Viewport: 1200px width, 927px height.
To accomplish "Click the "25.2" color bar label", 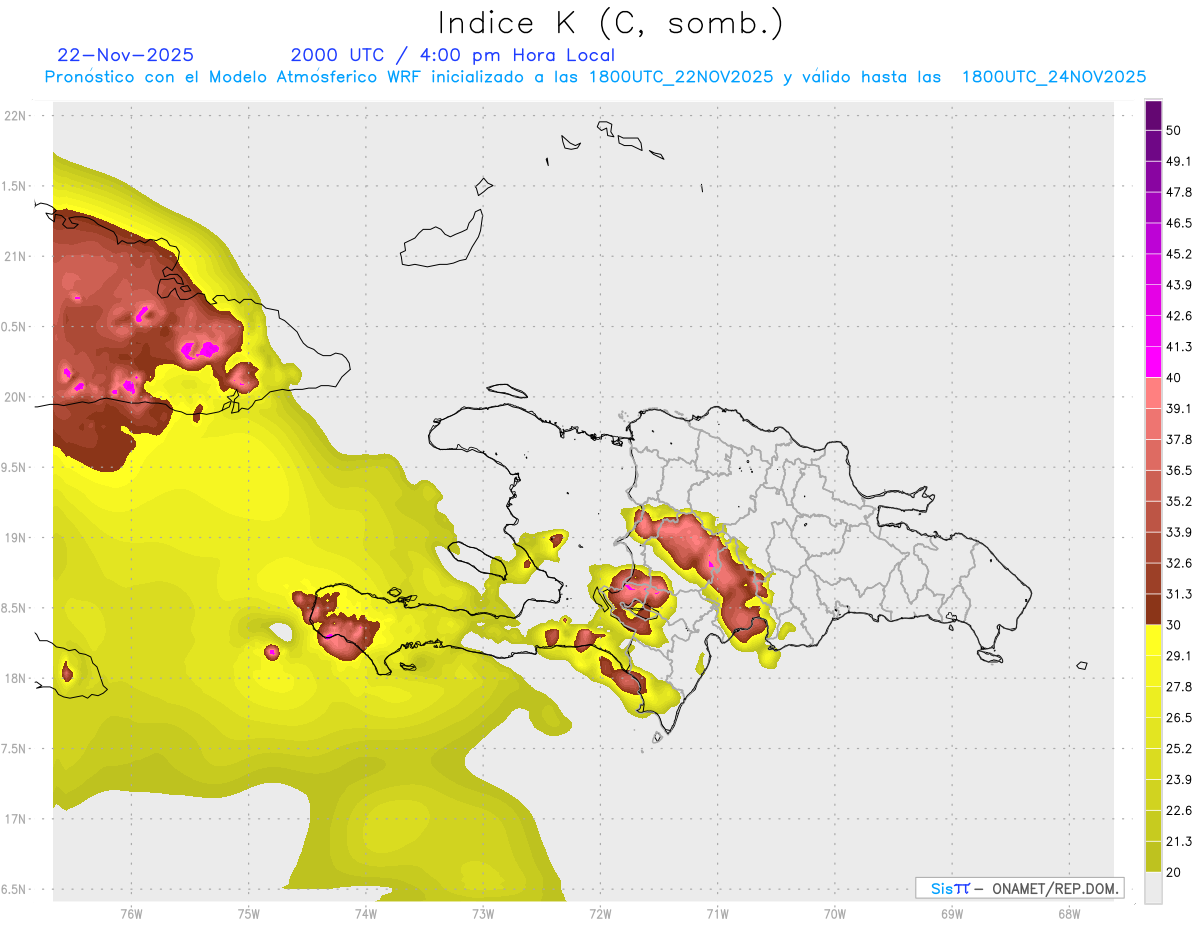I will point(1178,748).
